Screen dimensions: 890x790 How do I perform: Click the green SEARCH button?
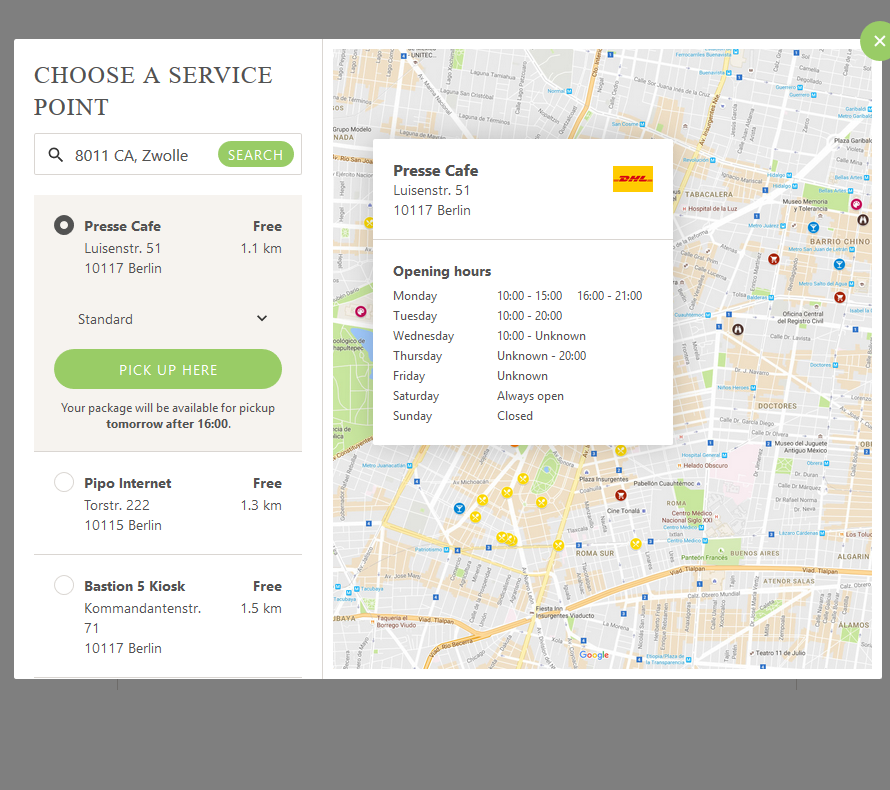(255, 154)
